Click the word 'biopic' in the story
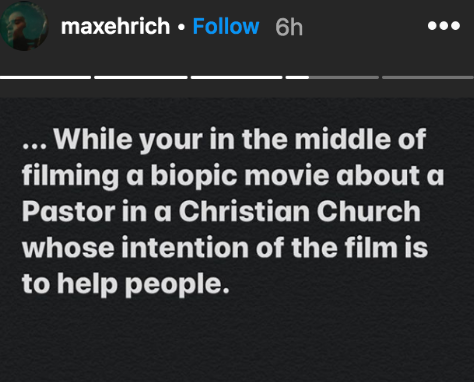The height and width of the screenshot is (382, 474). [194, 176]
